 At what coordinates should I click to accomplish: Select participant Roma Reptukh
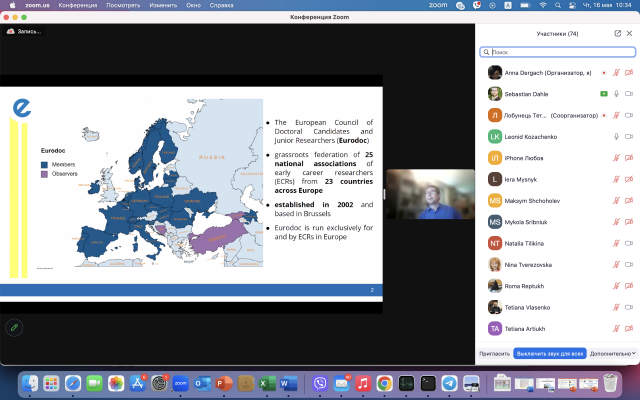pos(558,286)
